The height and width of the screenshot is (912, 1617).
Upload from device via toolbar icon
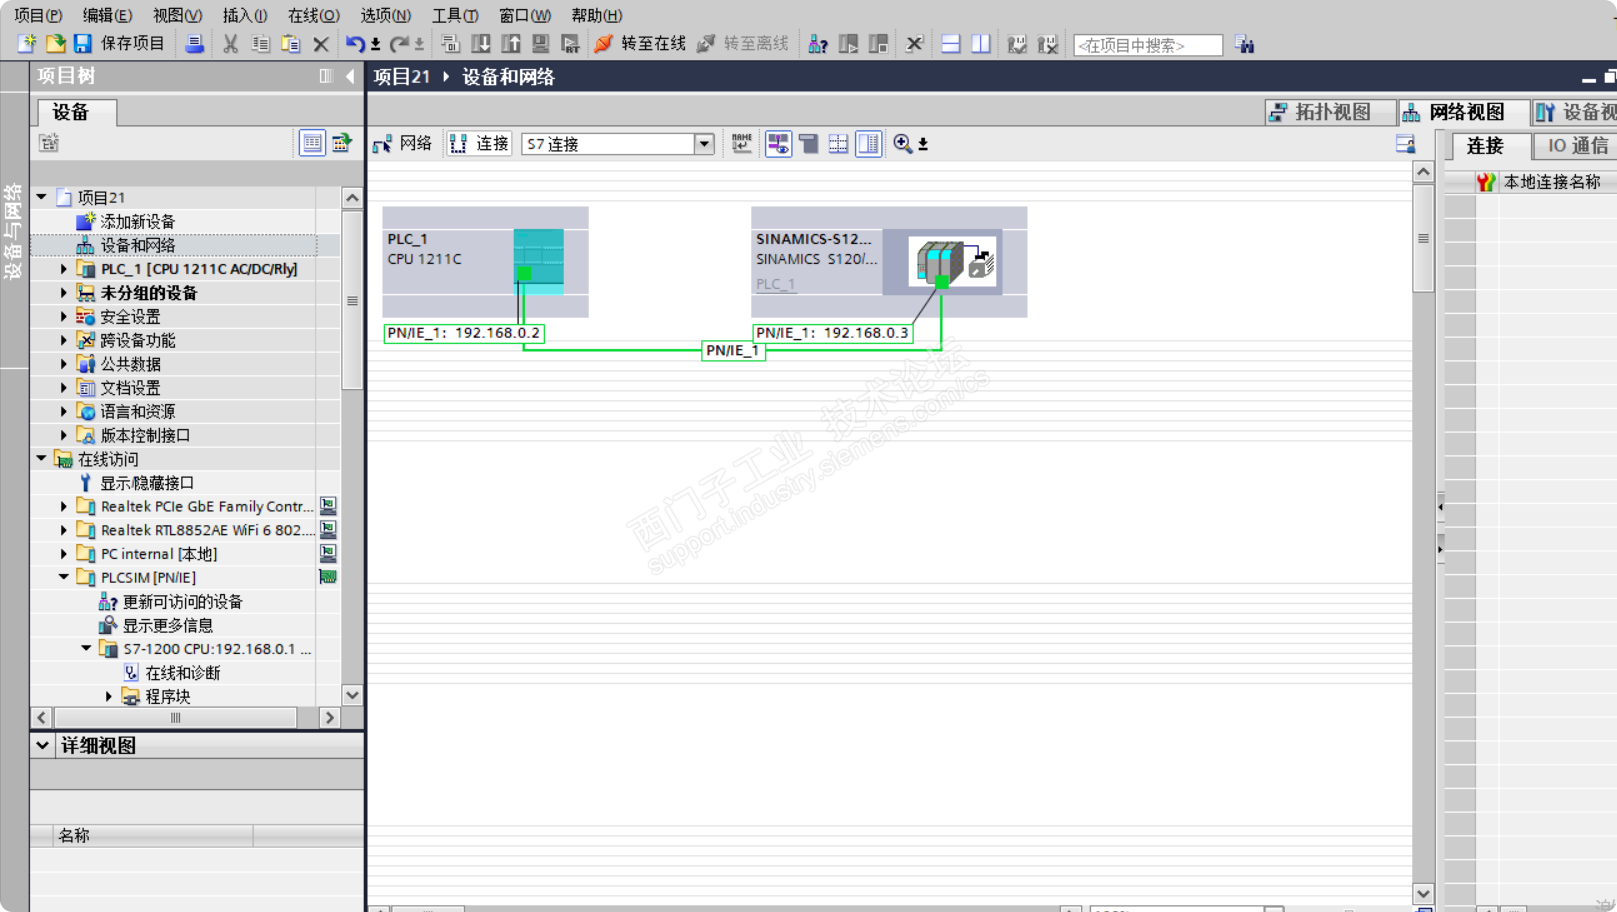click(x=511, y=44)
